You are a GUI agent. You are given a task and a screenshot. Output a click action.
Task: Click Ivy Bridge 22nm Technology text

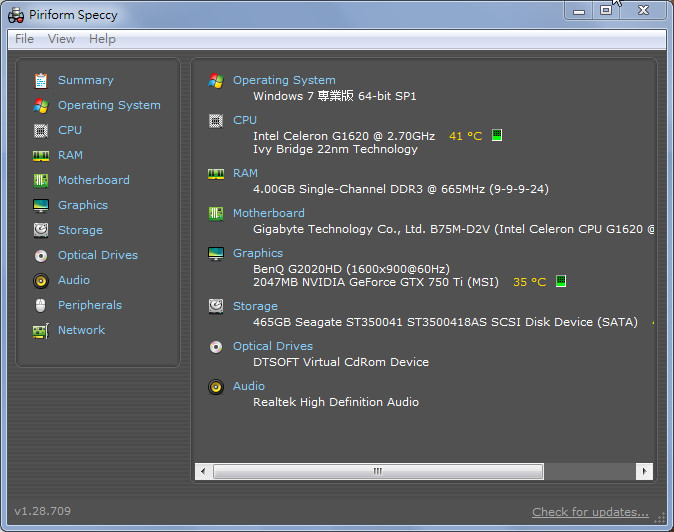[335, 150]
